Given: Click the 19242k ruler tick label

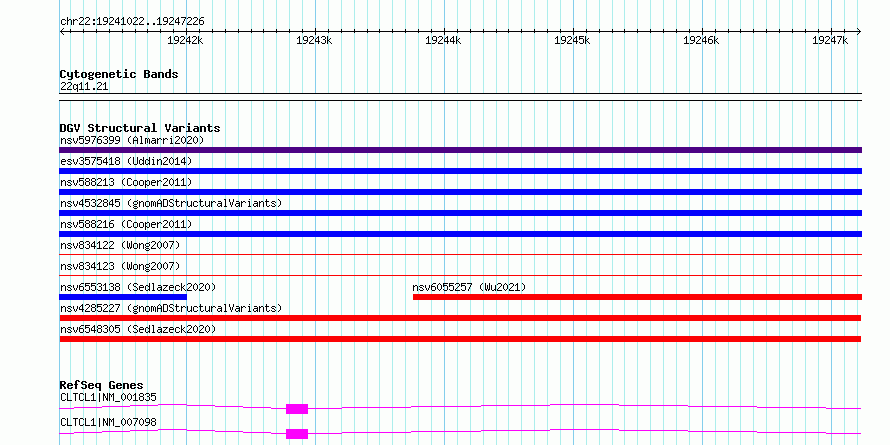Looking at the screenshot, I should click(185, 40).
